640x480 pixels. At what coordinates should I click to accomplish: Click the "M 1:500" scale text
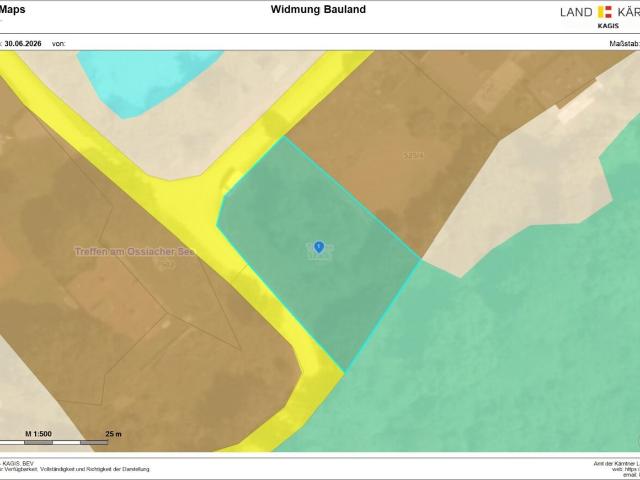pyautogui.click(x=38, y=434)
